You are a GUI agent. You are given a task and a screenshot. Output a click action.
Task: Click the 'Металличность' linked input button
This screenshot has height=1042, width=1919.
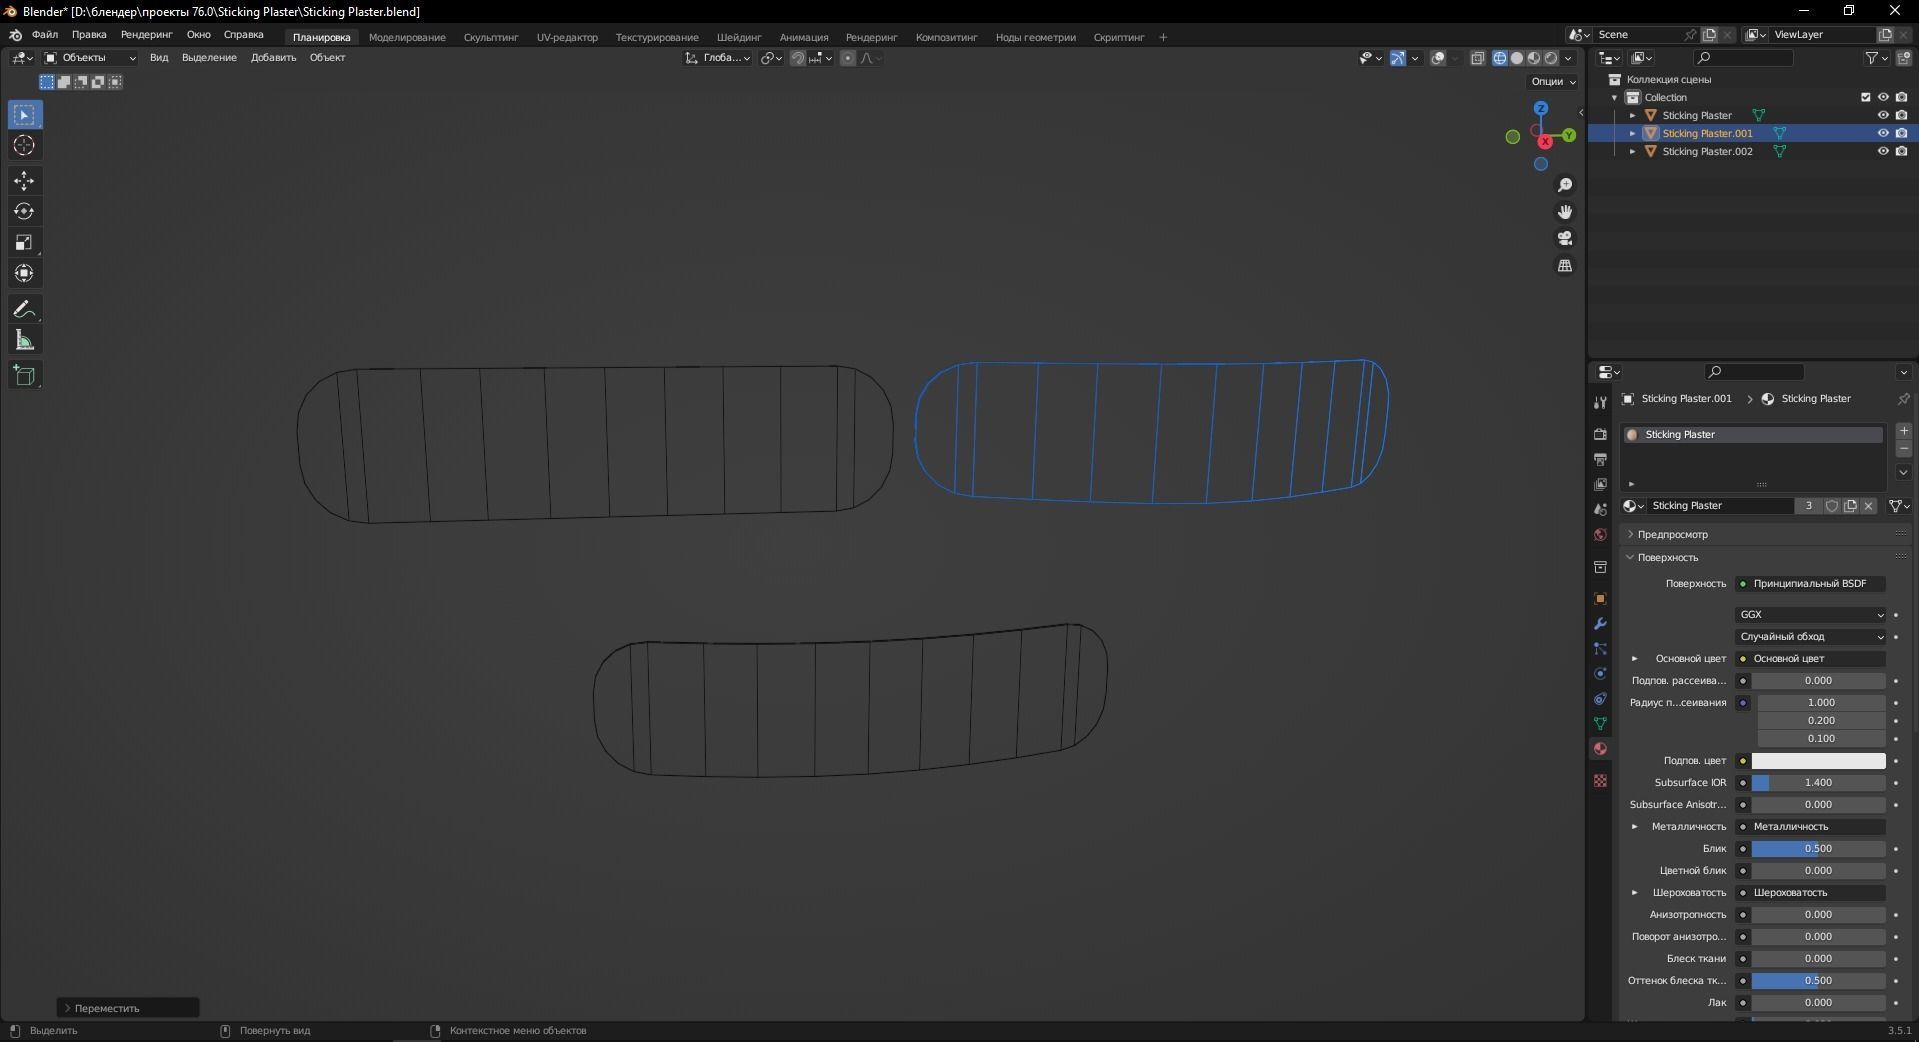(1811, 827)
